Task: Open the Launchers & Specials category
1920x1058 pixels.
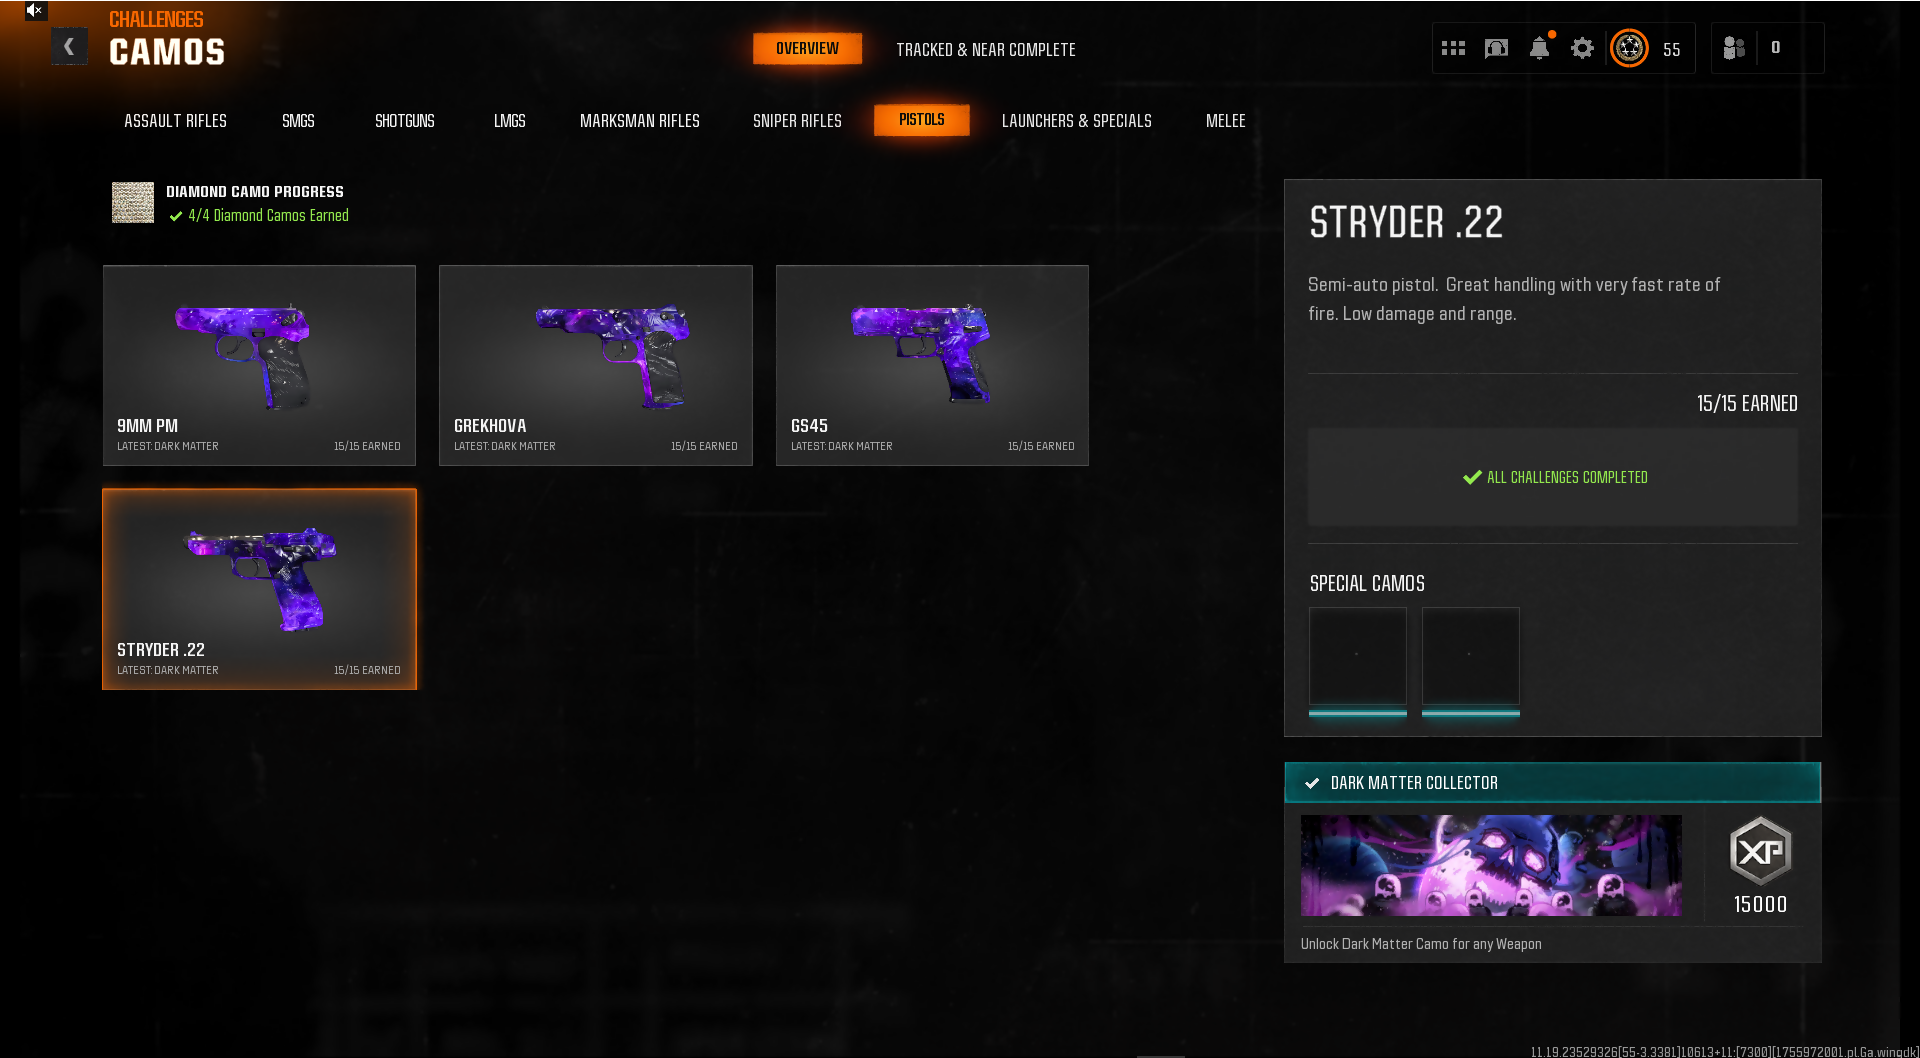Action: tap(1076, 121)
